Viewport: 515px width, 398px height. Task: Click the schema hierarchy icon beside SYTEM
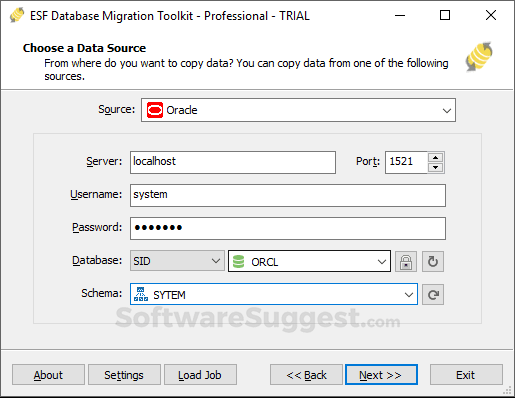pos(141,294)
